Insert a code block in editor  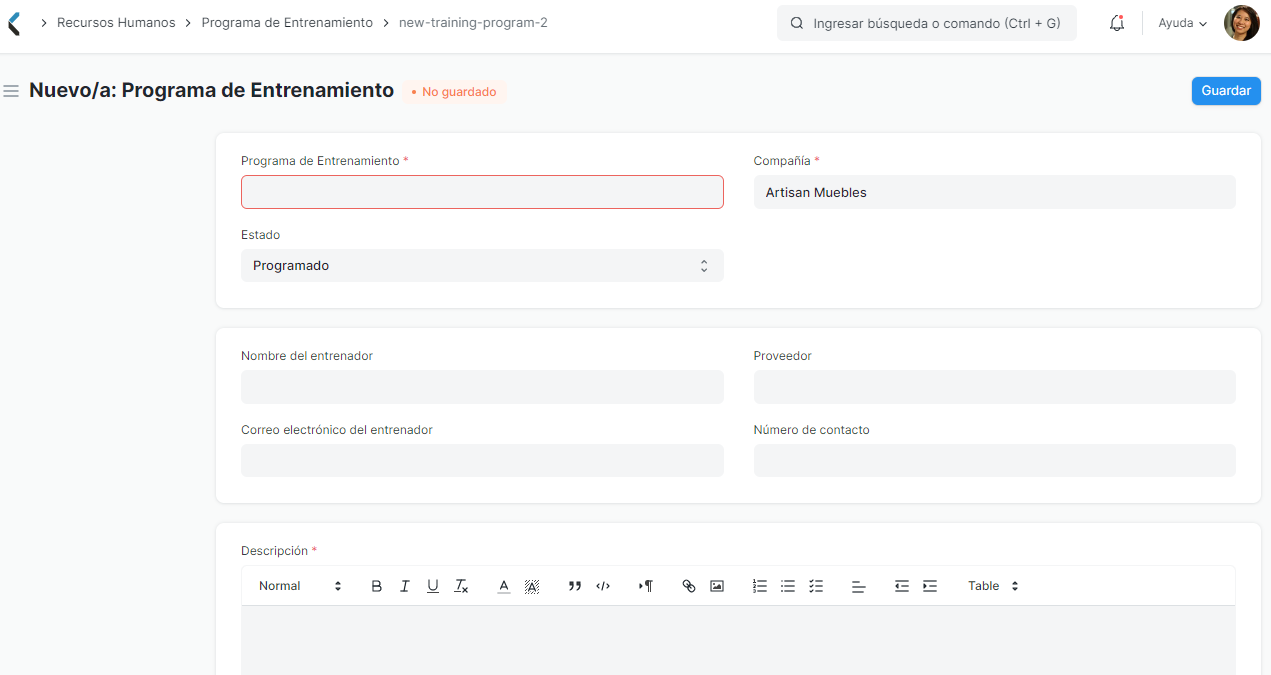click(x=603, y=586)
